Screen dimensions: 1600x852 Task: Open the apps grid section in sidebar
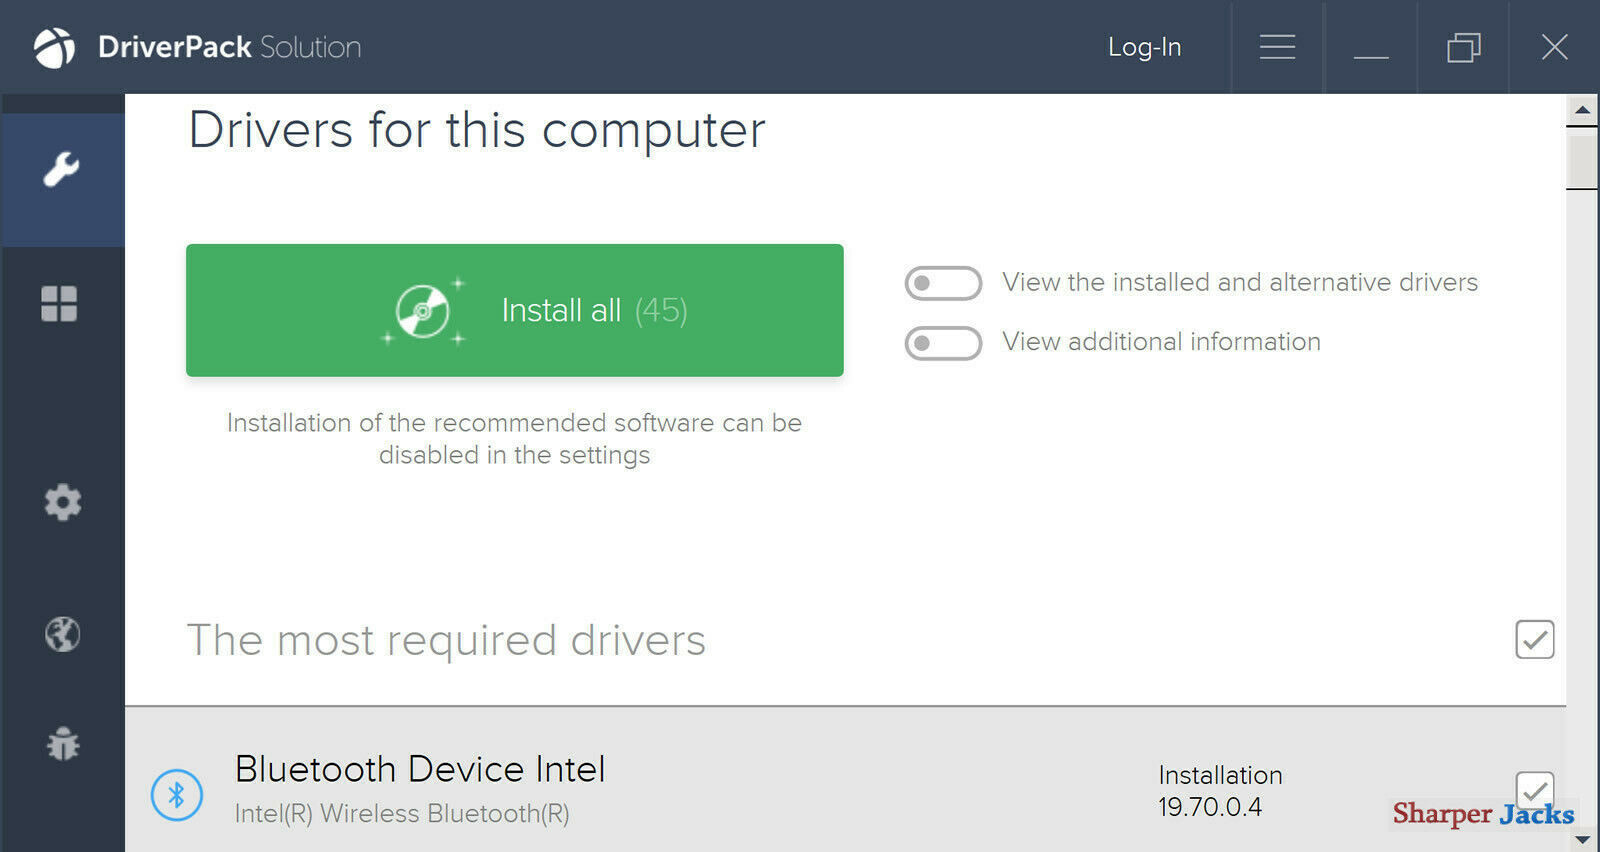pyautogui.click(x=59, y=304)
